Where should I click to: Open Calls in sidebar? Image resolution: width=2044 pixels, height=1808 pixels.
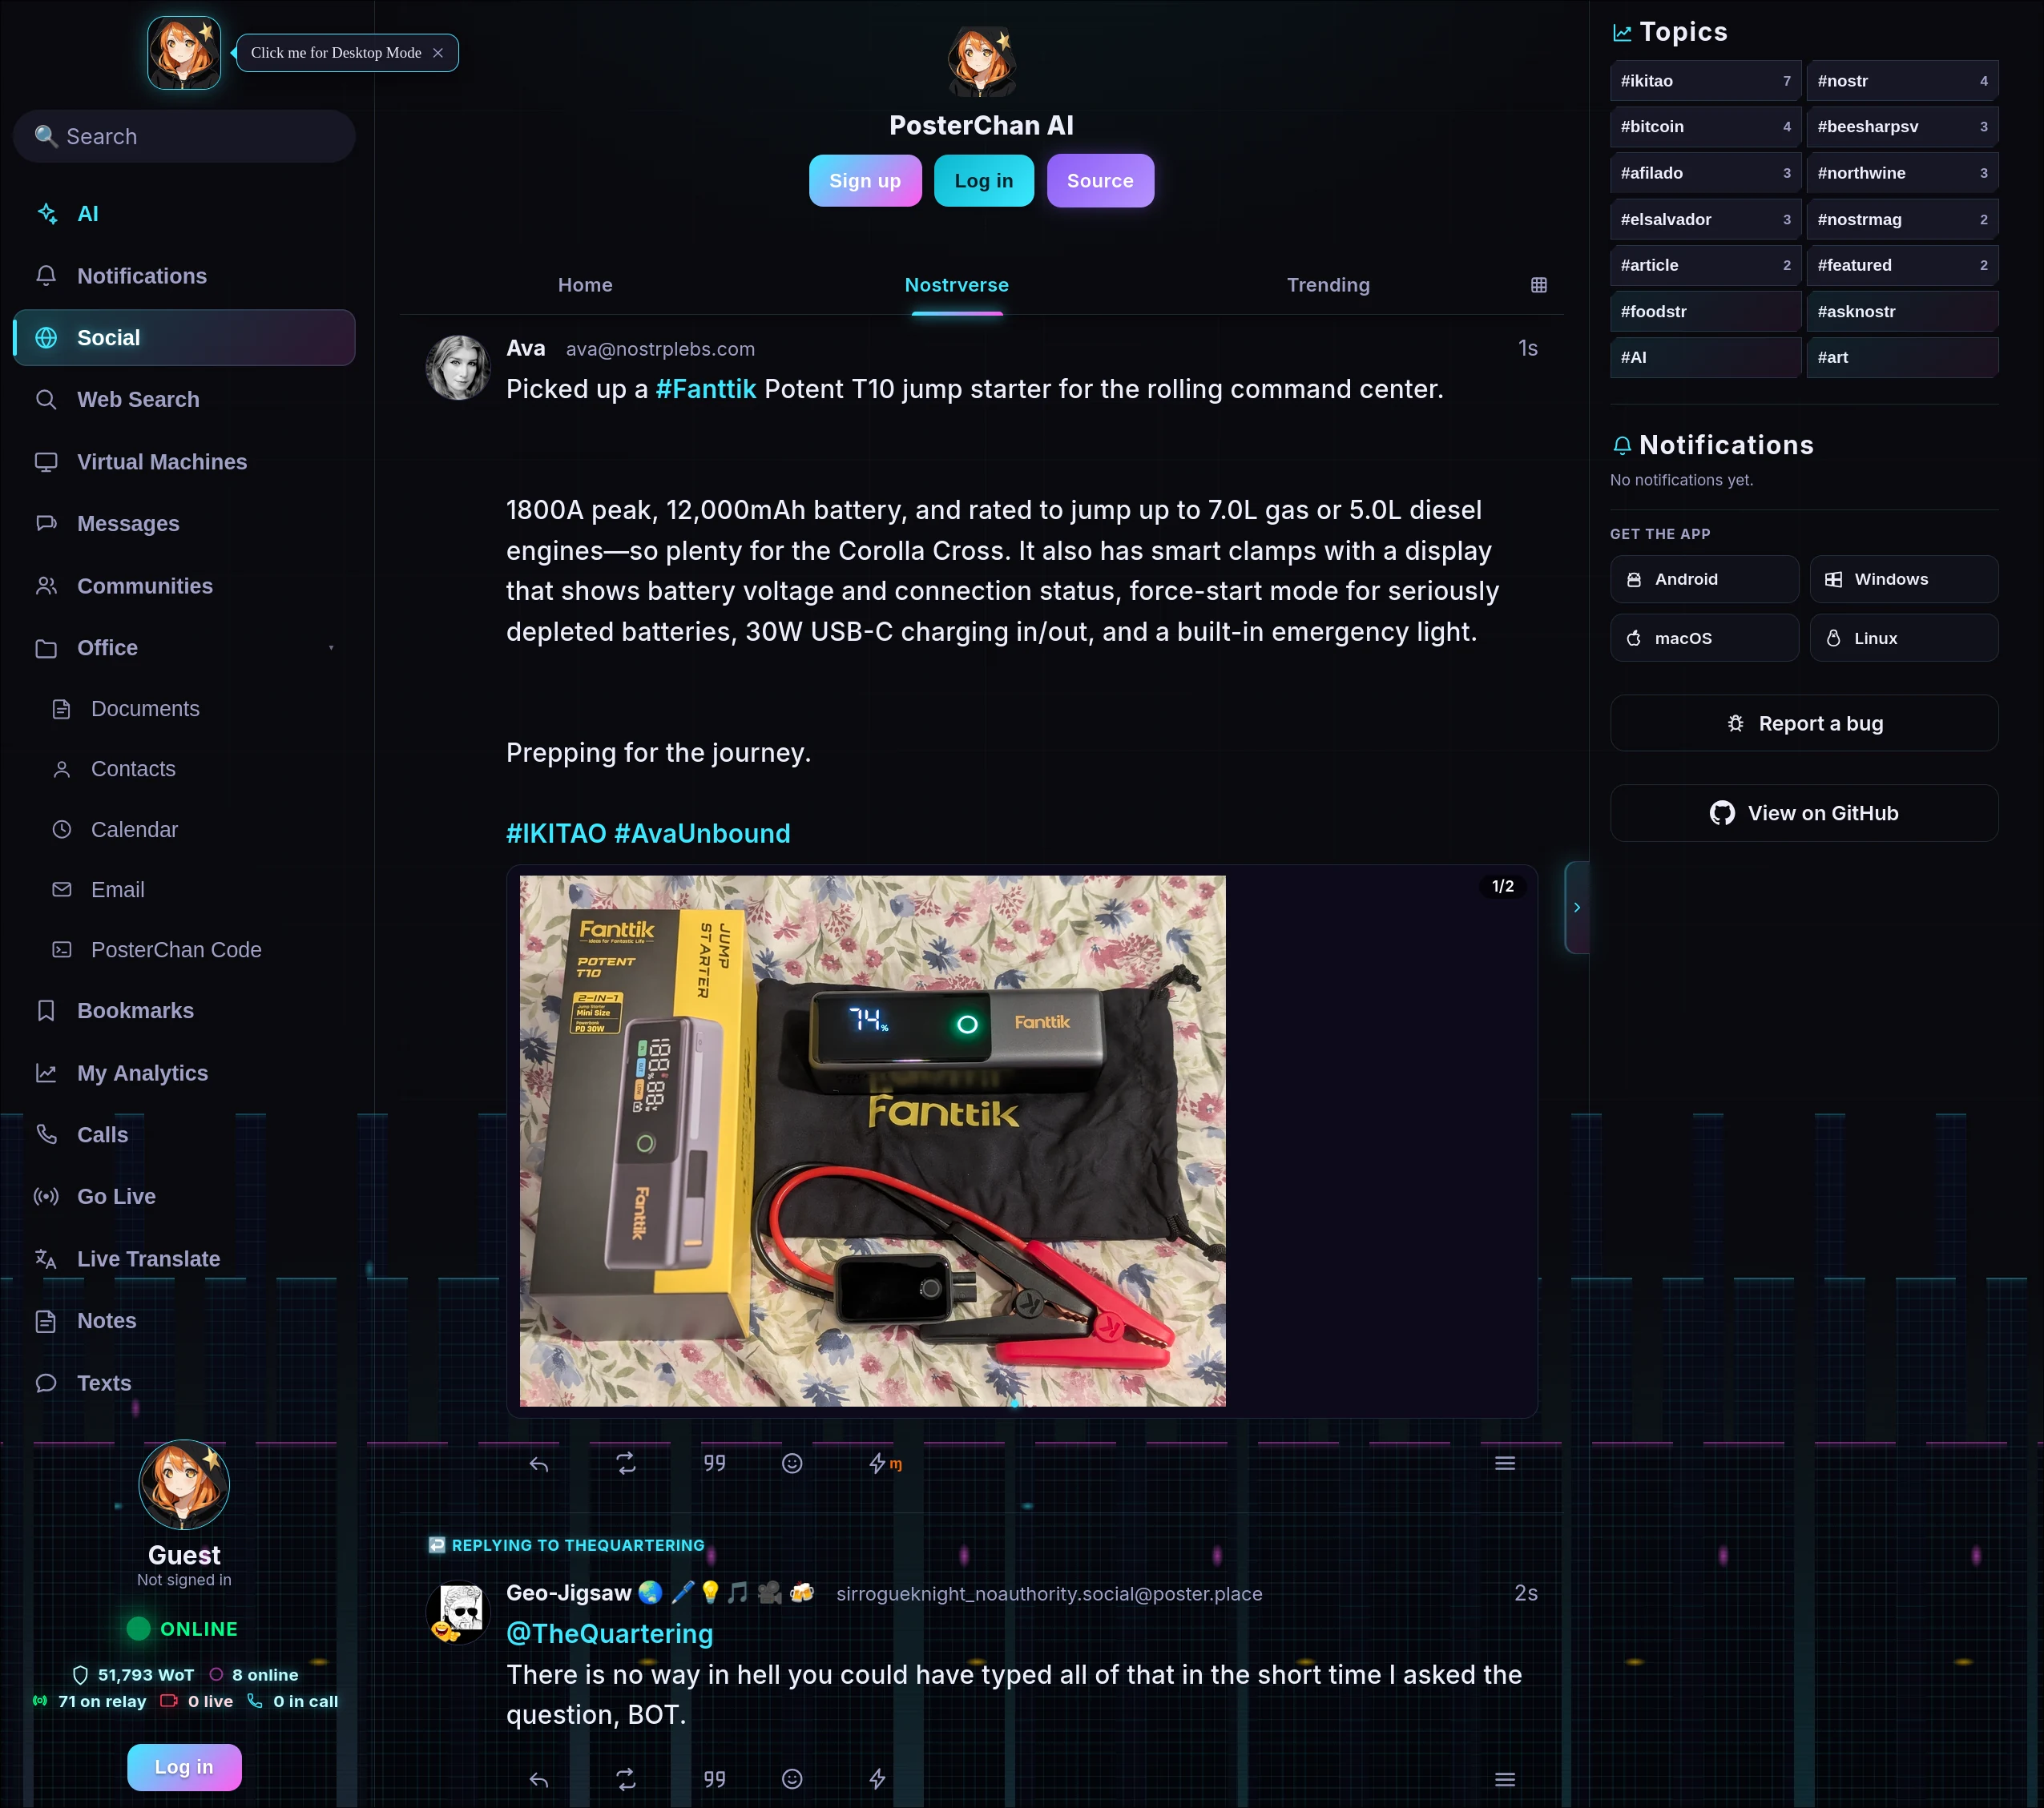(184, 1135)
